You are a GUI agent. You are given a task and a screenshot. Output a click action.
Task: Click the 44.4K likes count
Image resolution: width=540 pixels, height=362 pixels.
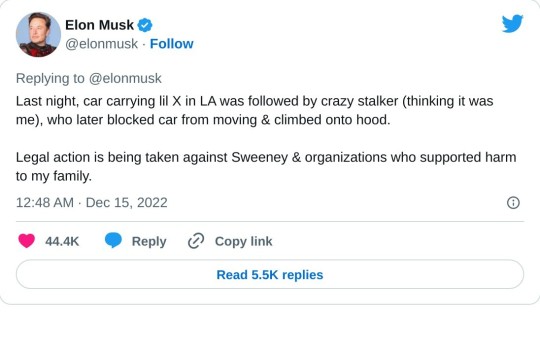(62, 241)
